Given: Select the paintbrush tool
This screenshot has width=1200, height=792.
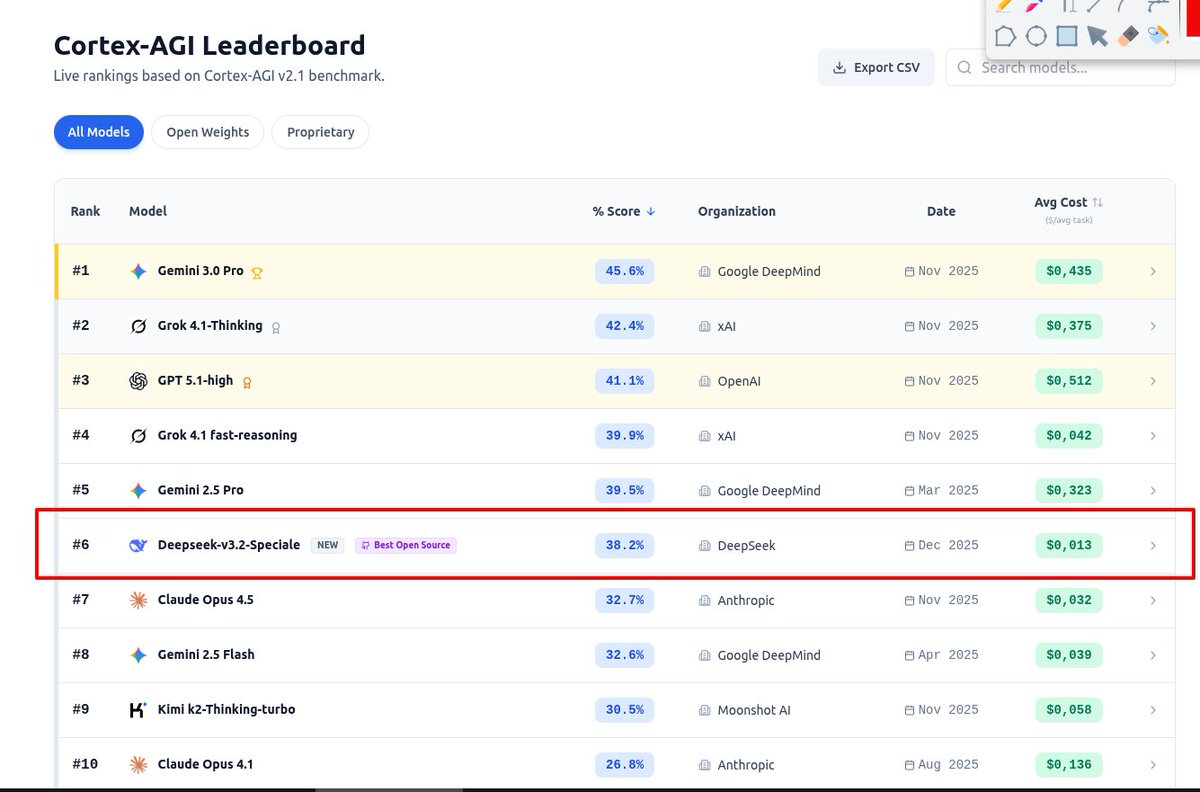Looking at the screenshot, I should (1036, 5).
